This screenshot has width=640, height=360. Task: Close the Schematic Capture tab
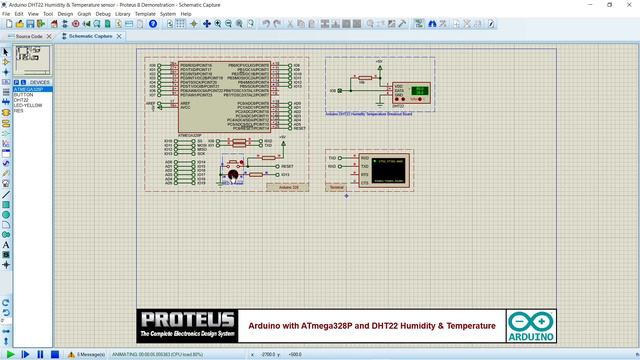click(119, 36)
